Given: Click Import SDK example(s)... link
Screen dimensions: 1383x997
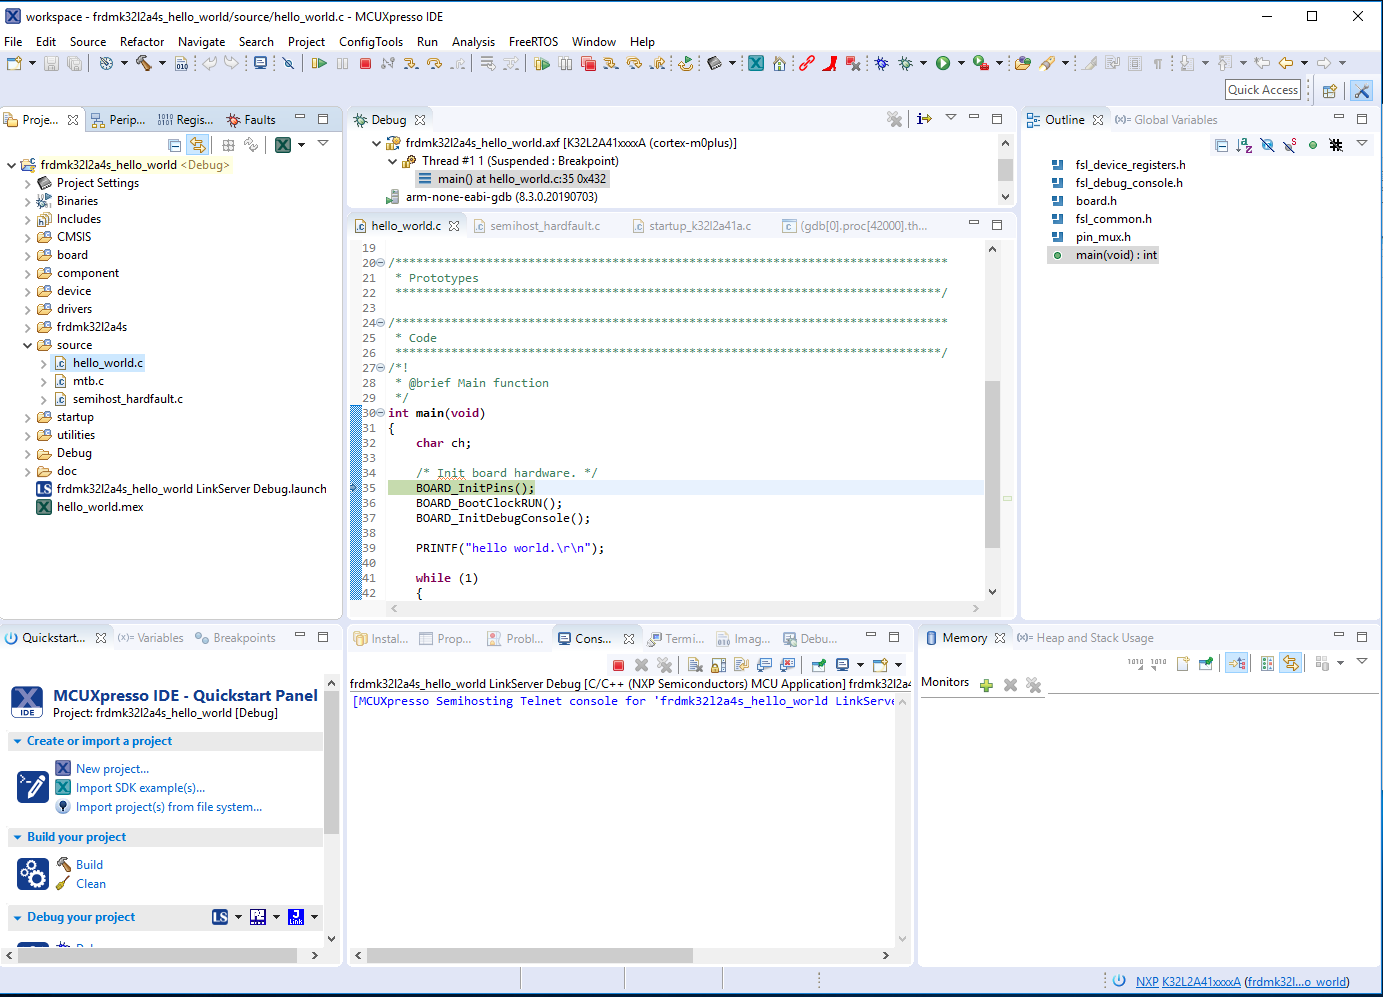Looking at the screenshot, I should click(140, 788).
